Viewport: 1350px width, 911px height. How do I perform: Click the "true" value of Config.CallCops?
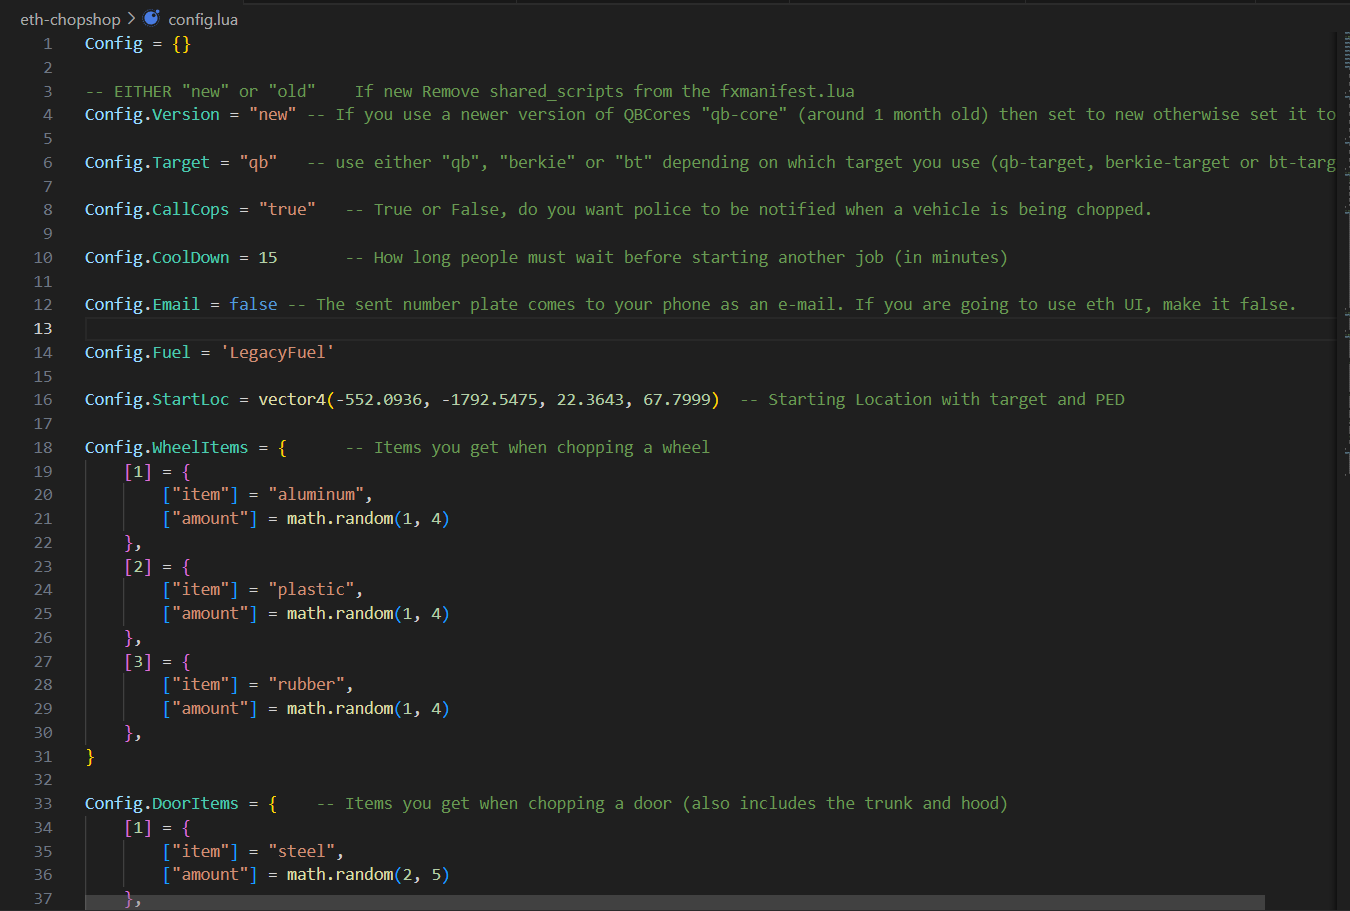click(287, 210)
